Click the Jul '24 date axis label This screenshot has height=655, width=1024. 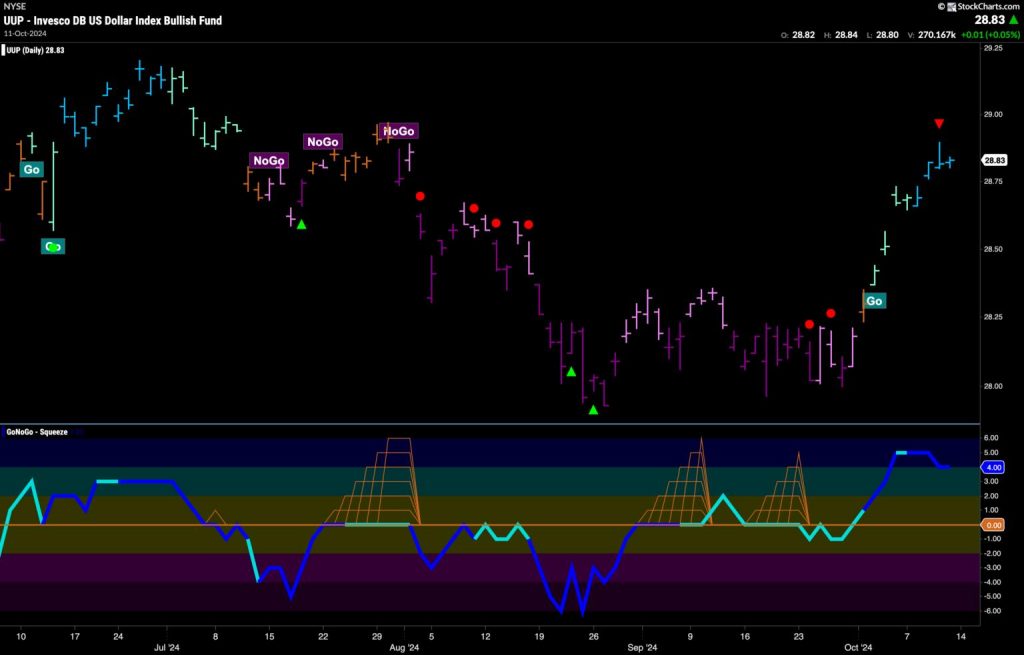click(167, 648)
